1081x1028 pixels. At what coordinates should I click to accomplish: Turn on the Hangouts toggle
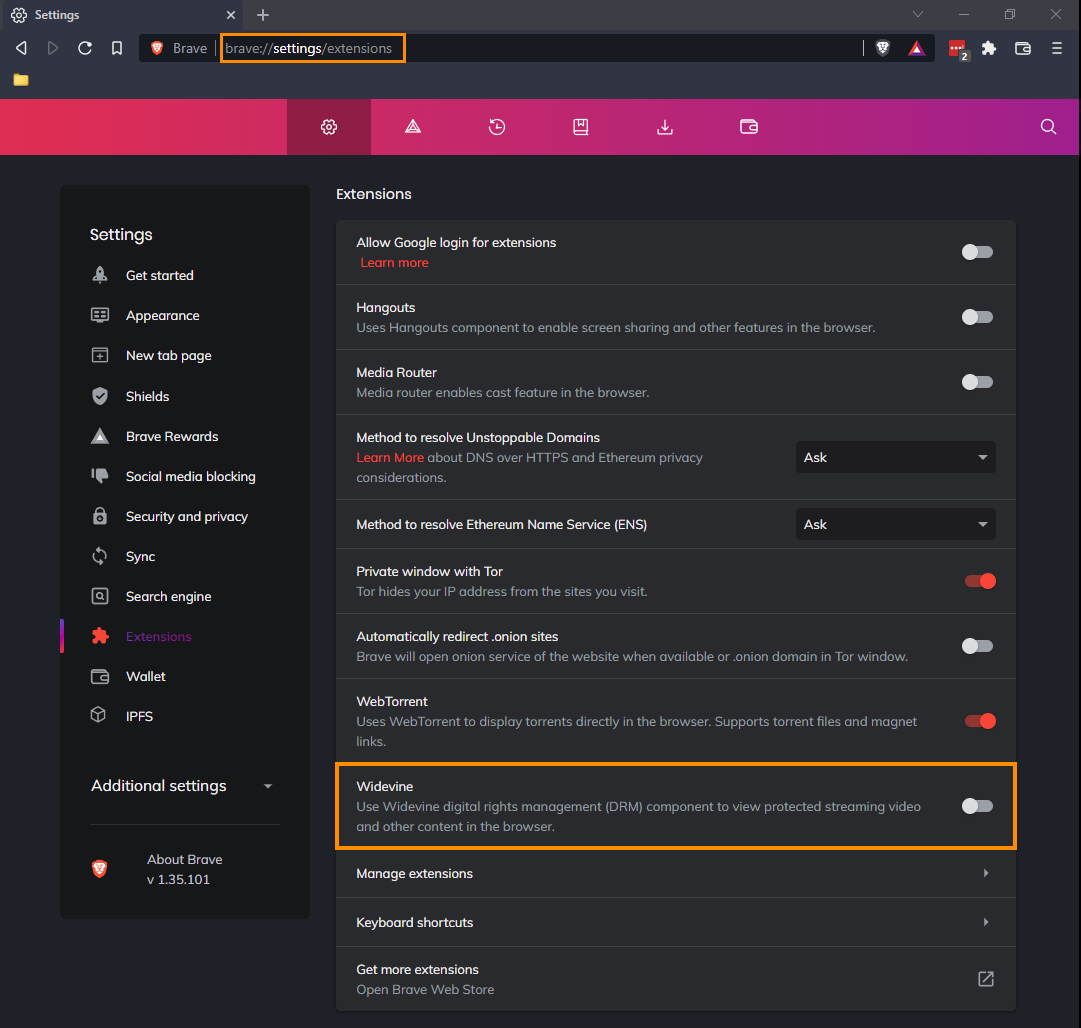coord(977,317)
